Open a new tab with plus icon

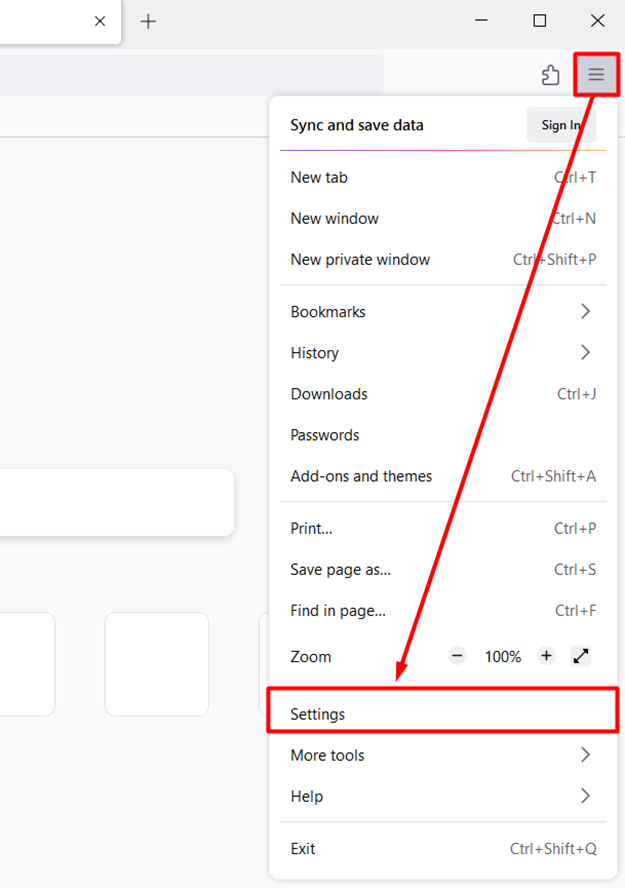[148, 21]
